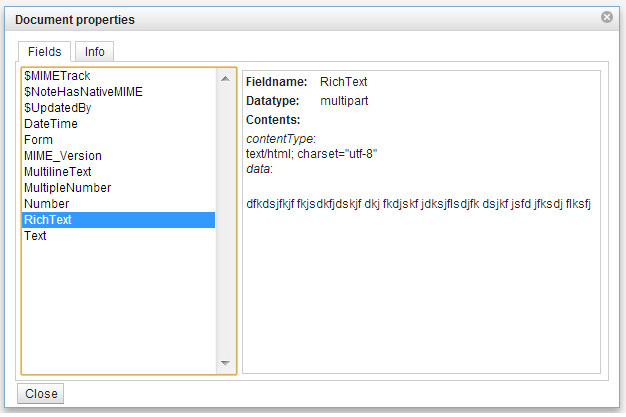Close dialog with the X icon
Screen dimensions: 626x417
pos(606,17)
